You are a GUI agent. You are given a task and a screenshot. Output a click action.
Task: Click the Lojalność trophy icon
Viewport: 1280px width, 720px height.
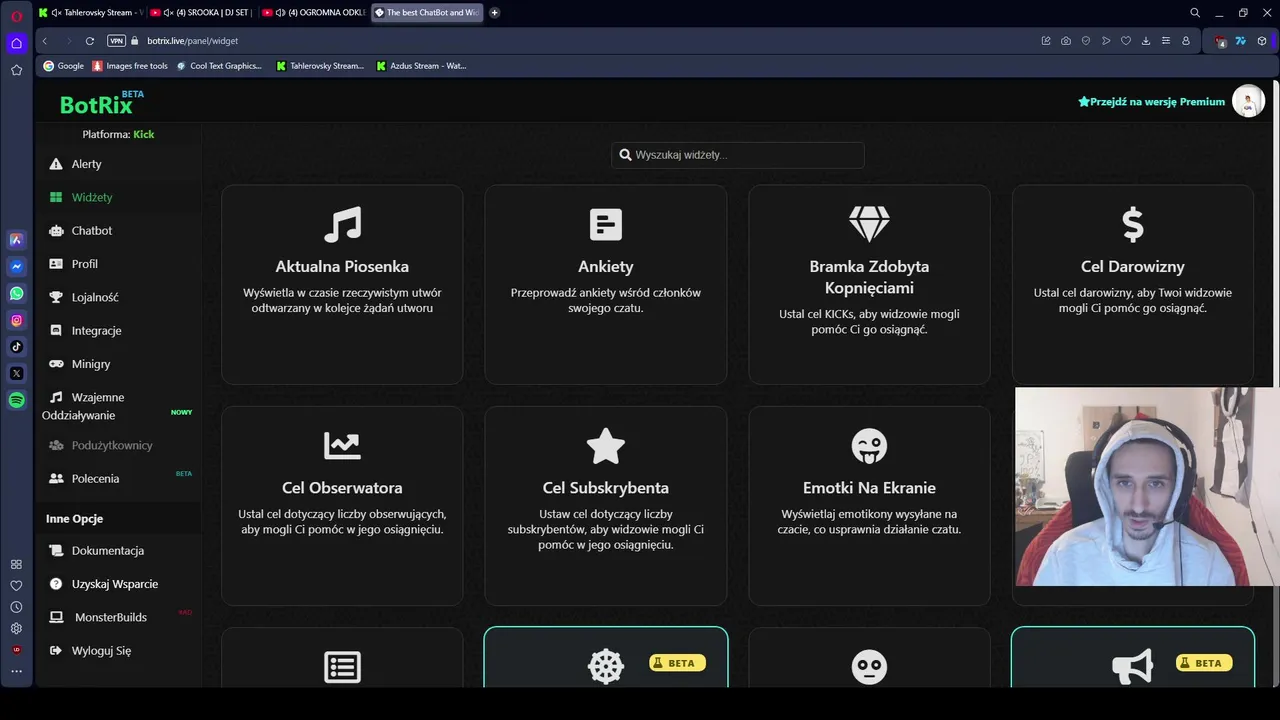(x=56, y=297)
